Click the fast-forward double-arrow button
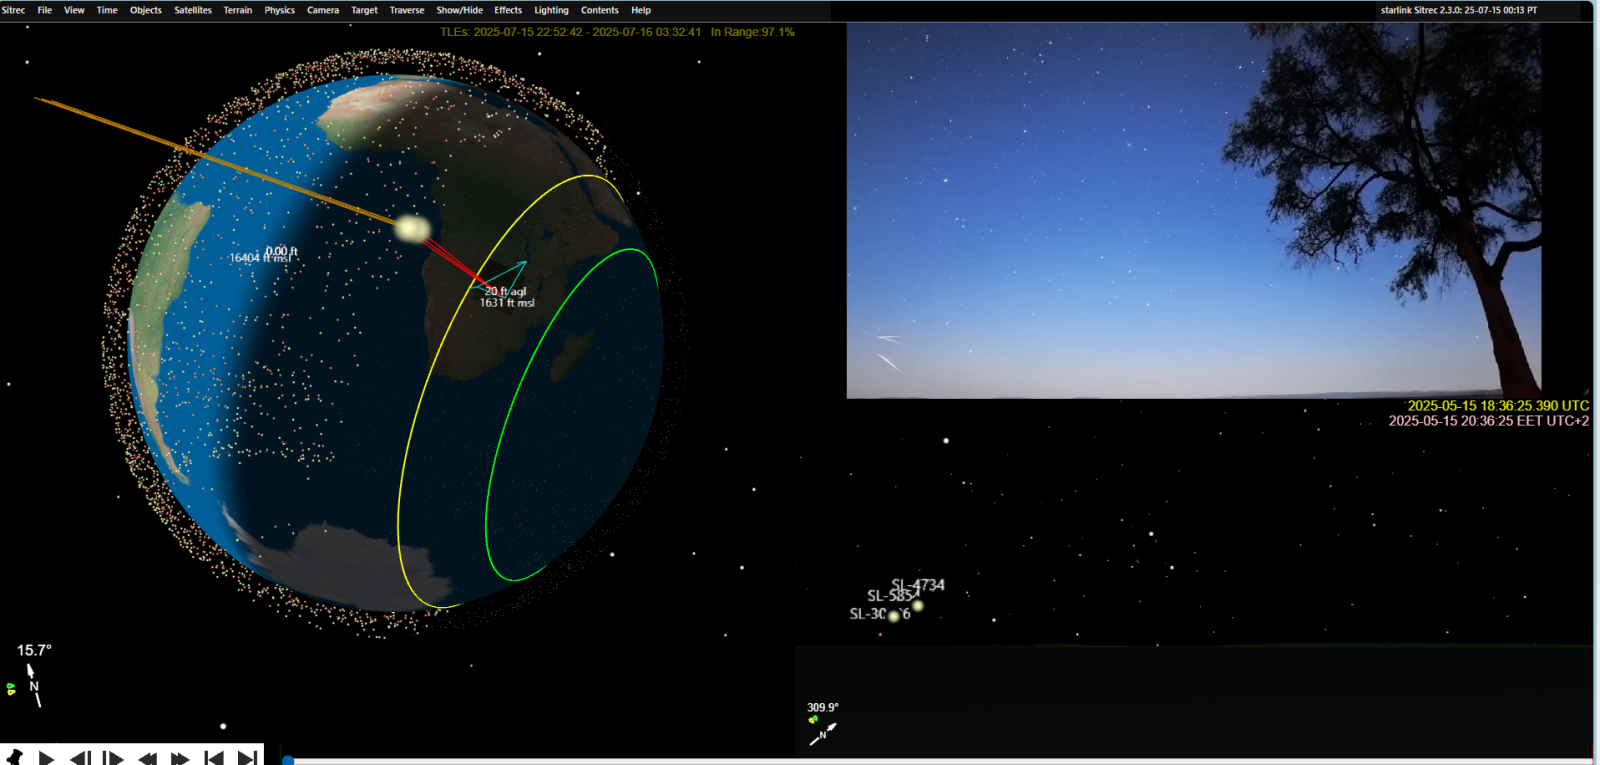The image size is (1600, 765). click(x=180, y=758)
